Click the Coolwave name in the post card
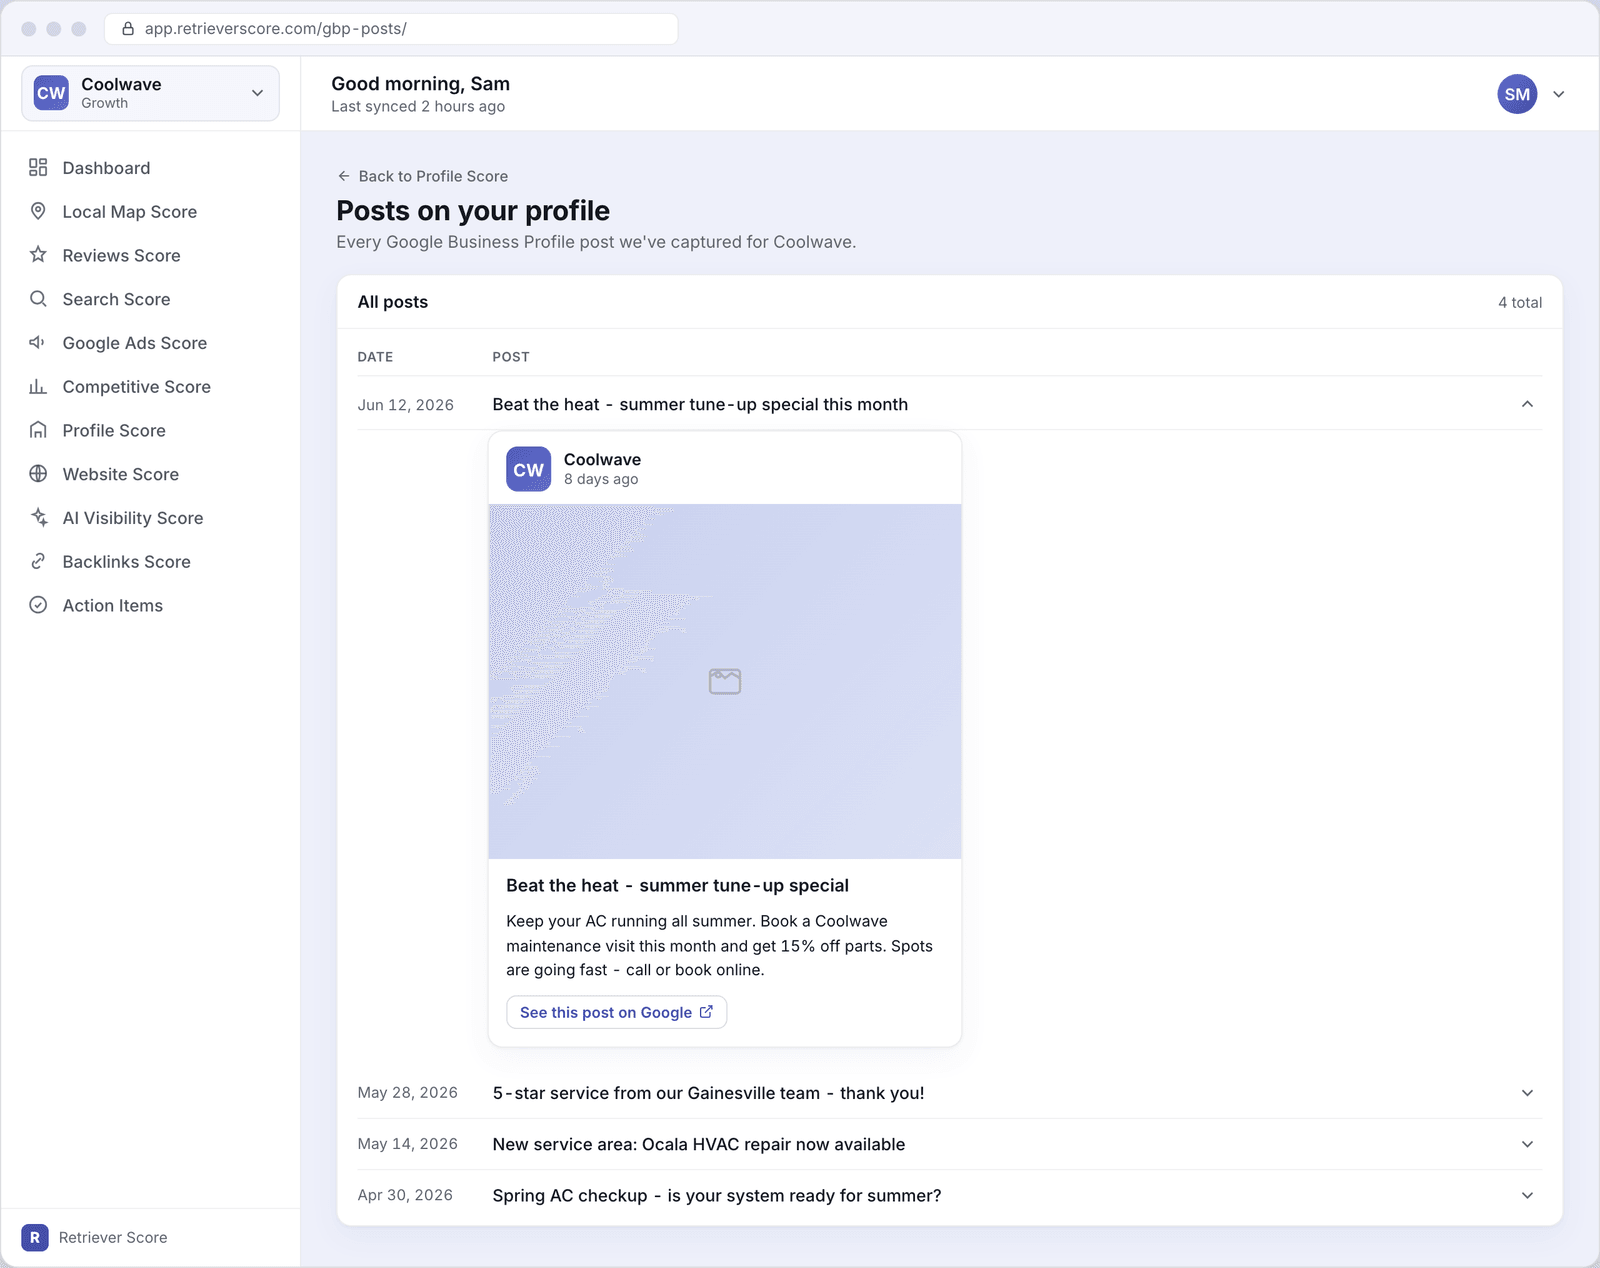Viewport: 1600px width, 1268px height. tap(602, 459)
